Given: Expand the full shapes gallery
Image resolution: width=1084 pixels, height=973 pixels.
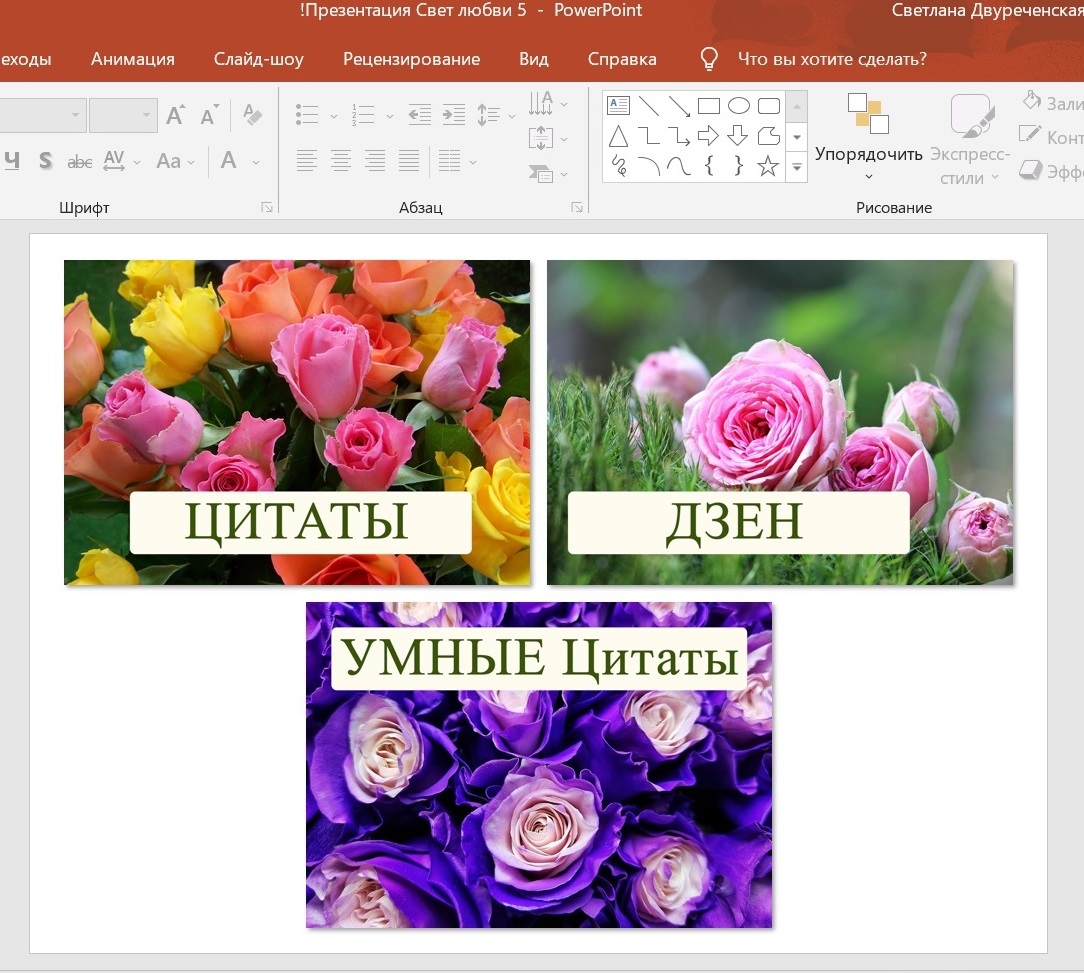Looking at the screenshot, I should [796, 167].
